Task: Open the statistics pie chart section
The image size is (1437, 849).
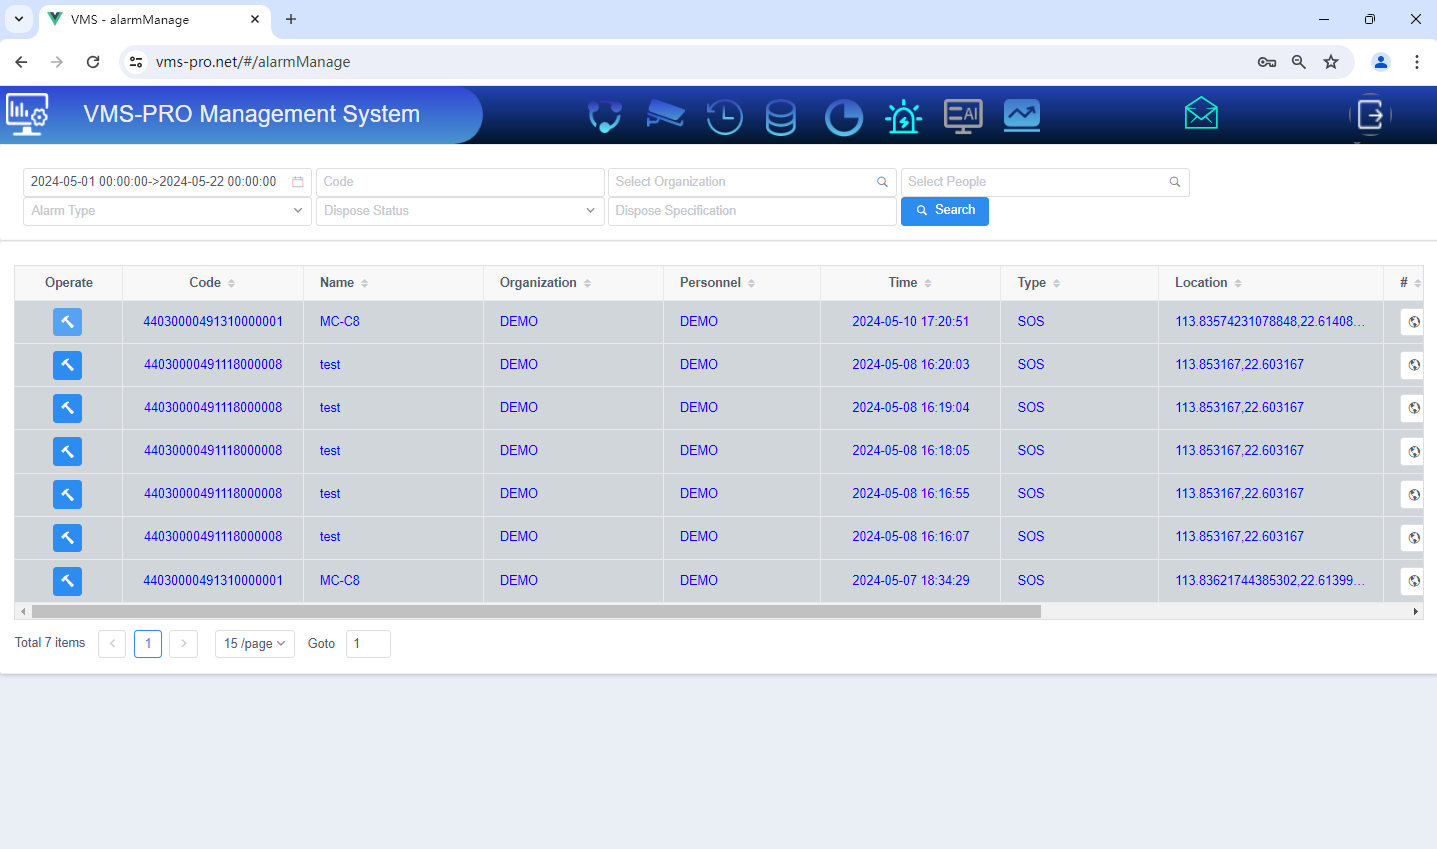Action: click(x=843, y=115)
